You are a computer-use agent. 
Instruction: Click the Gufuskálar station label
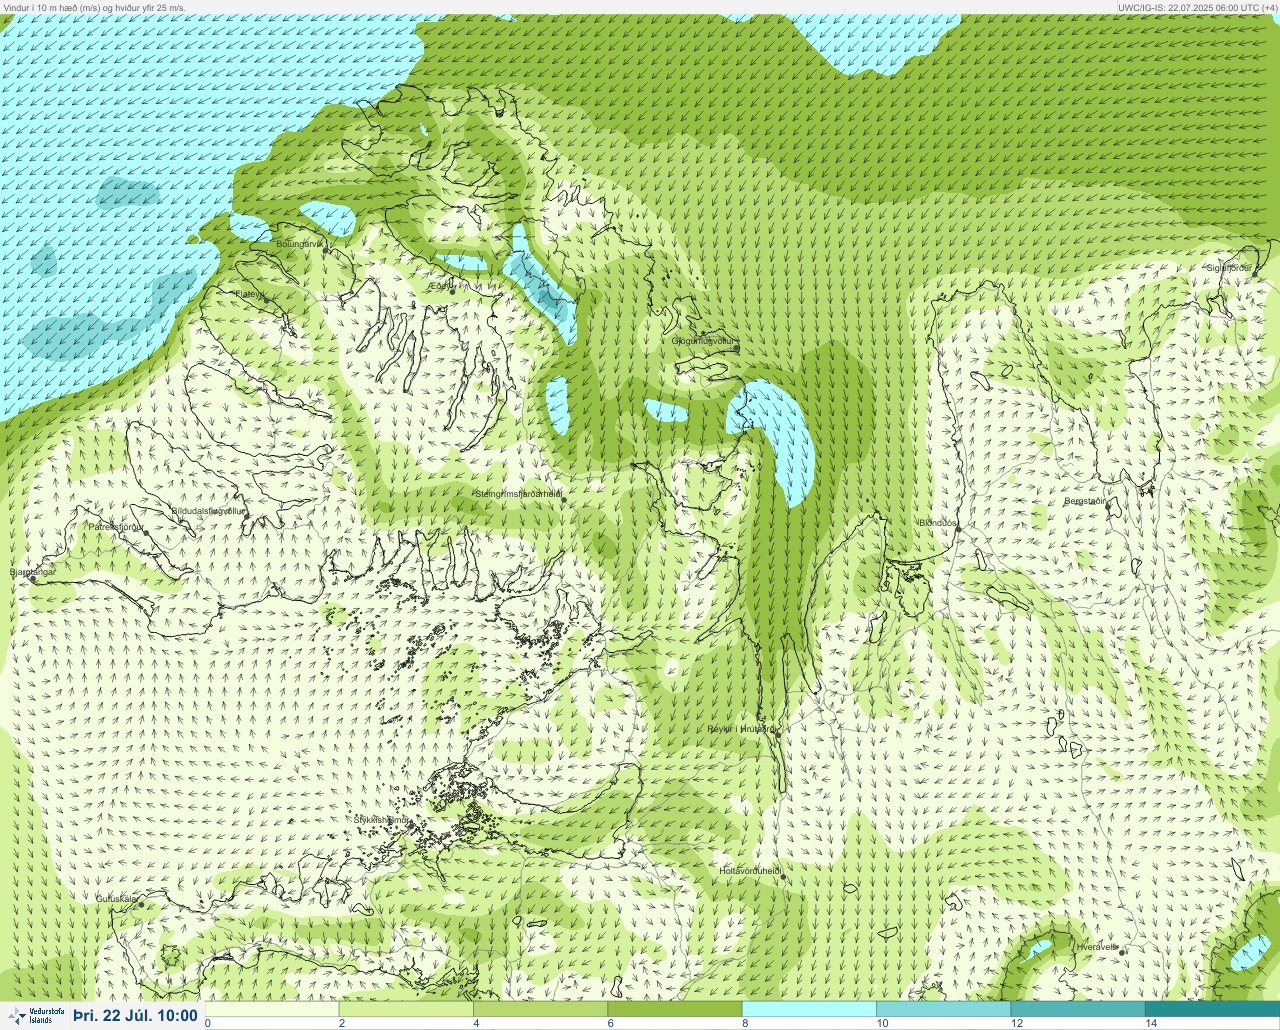pyautogui.click(x=116, y=899)
